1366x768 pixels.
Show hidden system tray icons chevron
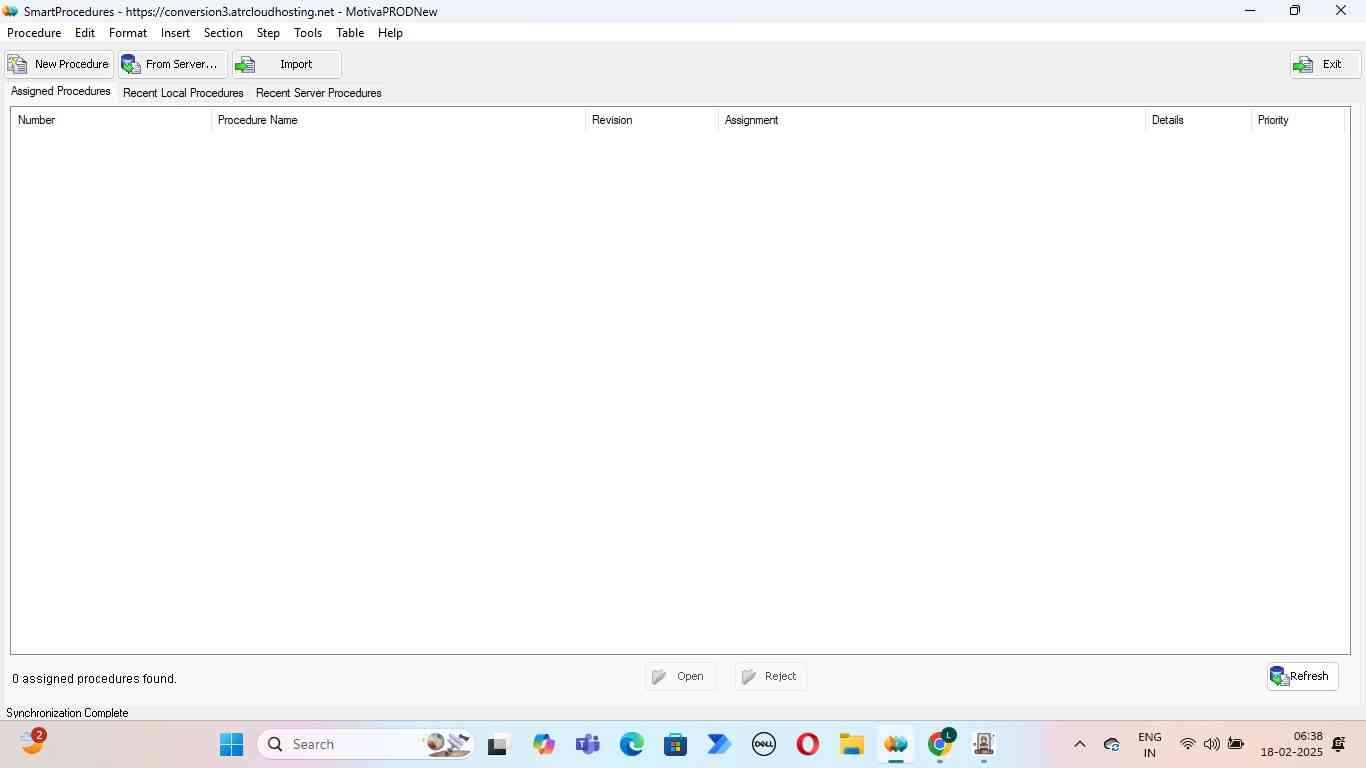[x=1079, y=745]
